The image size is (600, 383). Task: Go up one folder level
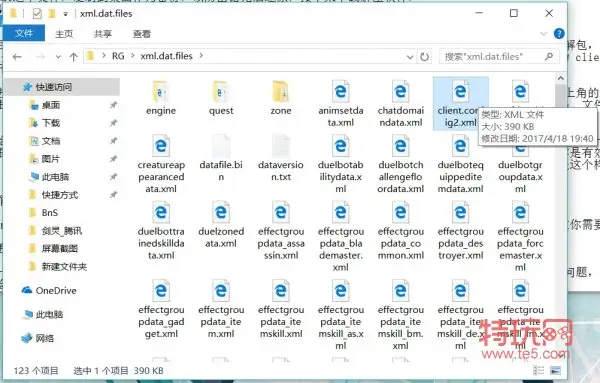(73, 57)
